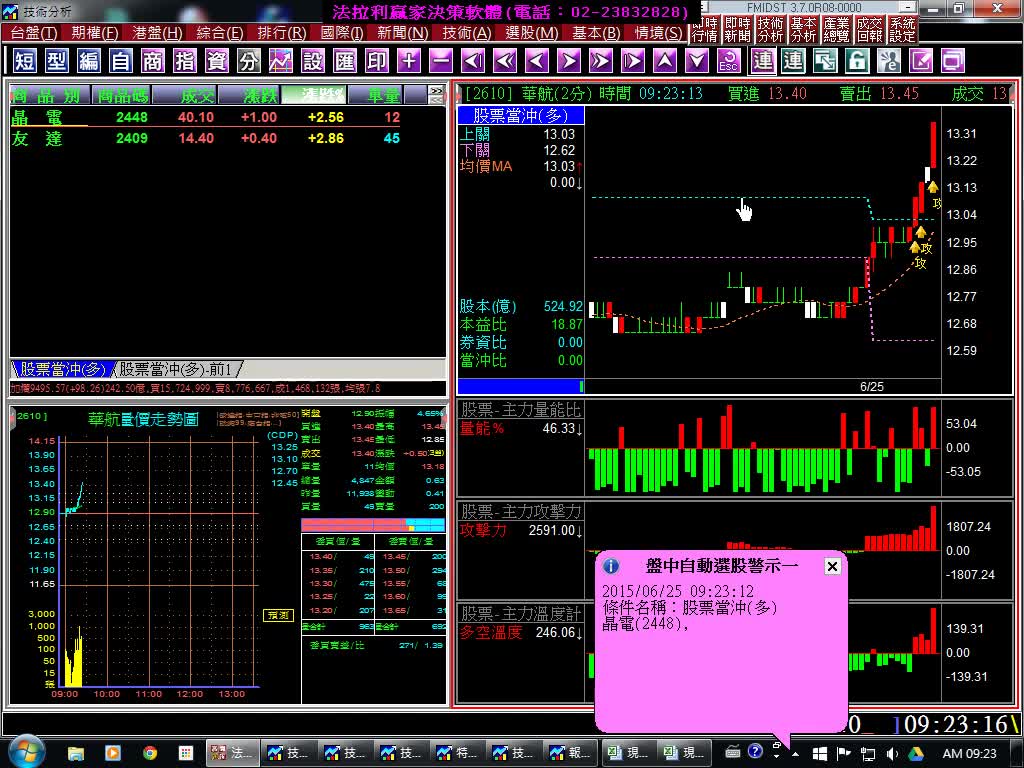Viewport: 1024px width, 768px height.
Task: Click the green window-resize toolbar icon
Action: (824, 61)
